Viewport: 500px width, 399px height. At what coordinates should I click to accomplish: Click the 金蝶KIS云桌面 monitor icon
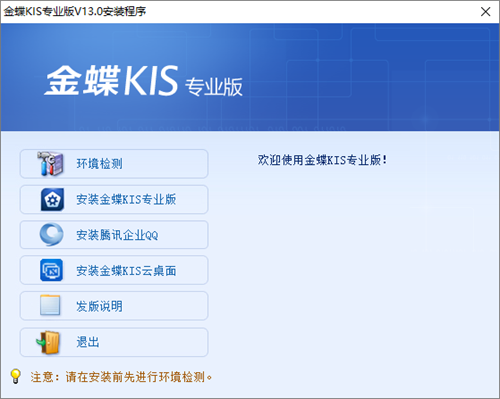pos(51,270)
